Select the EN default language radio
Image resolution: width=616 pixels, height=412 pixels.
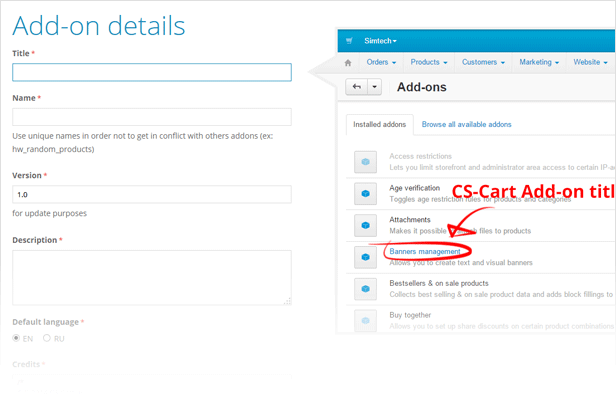coord(17,339)
